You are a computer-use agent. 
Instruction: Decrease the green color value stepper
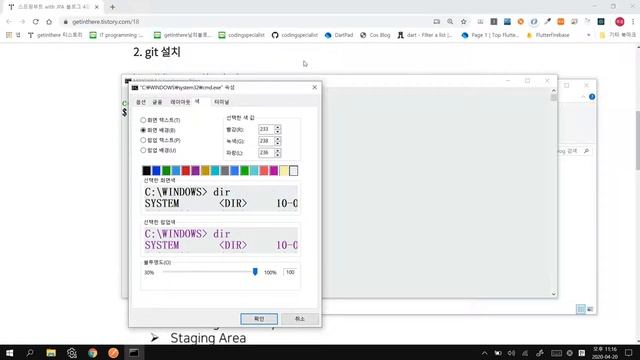(x=278, y=143)
